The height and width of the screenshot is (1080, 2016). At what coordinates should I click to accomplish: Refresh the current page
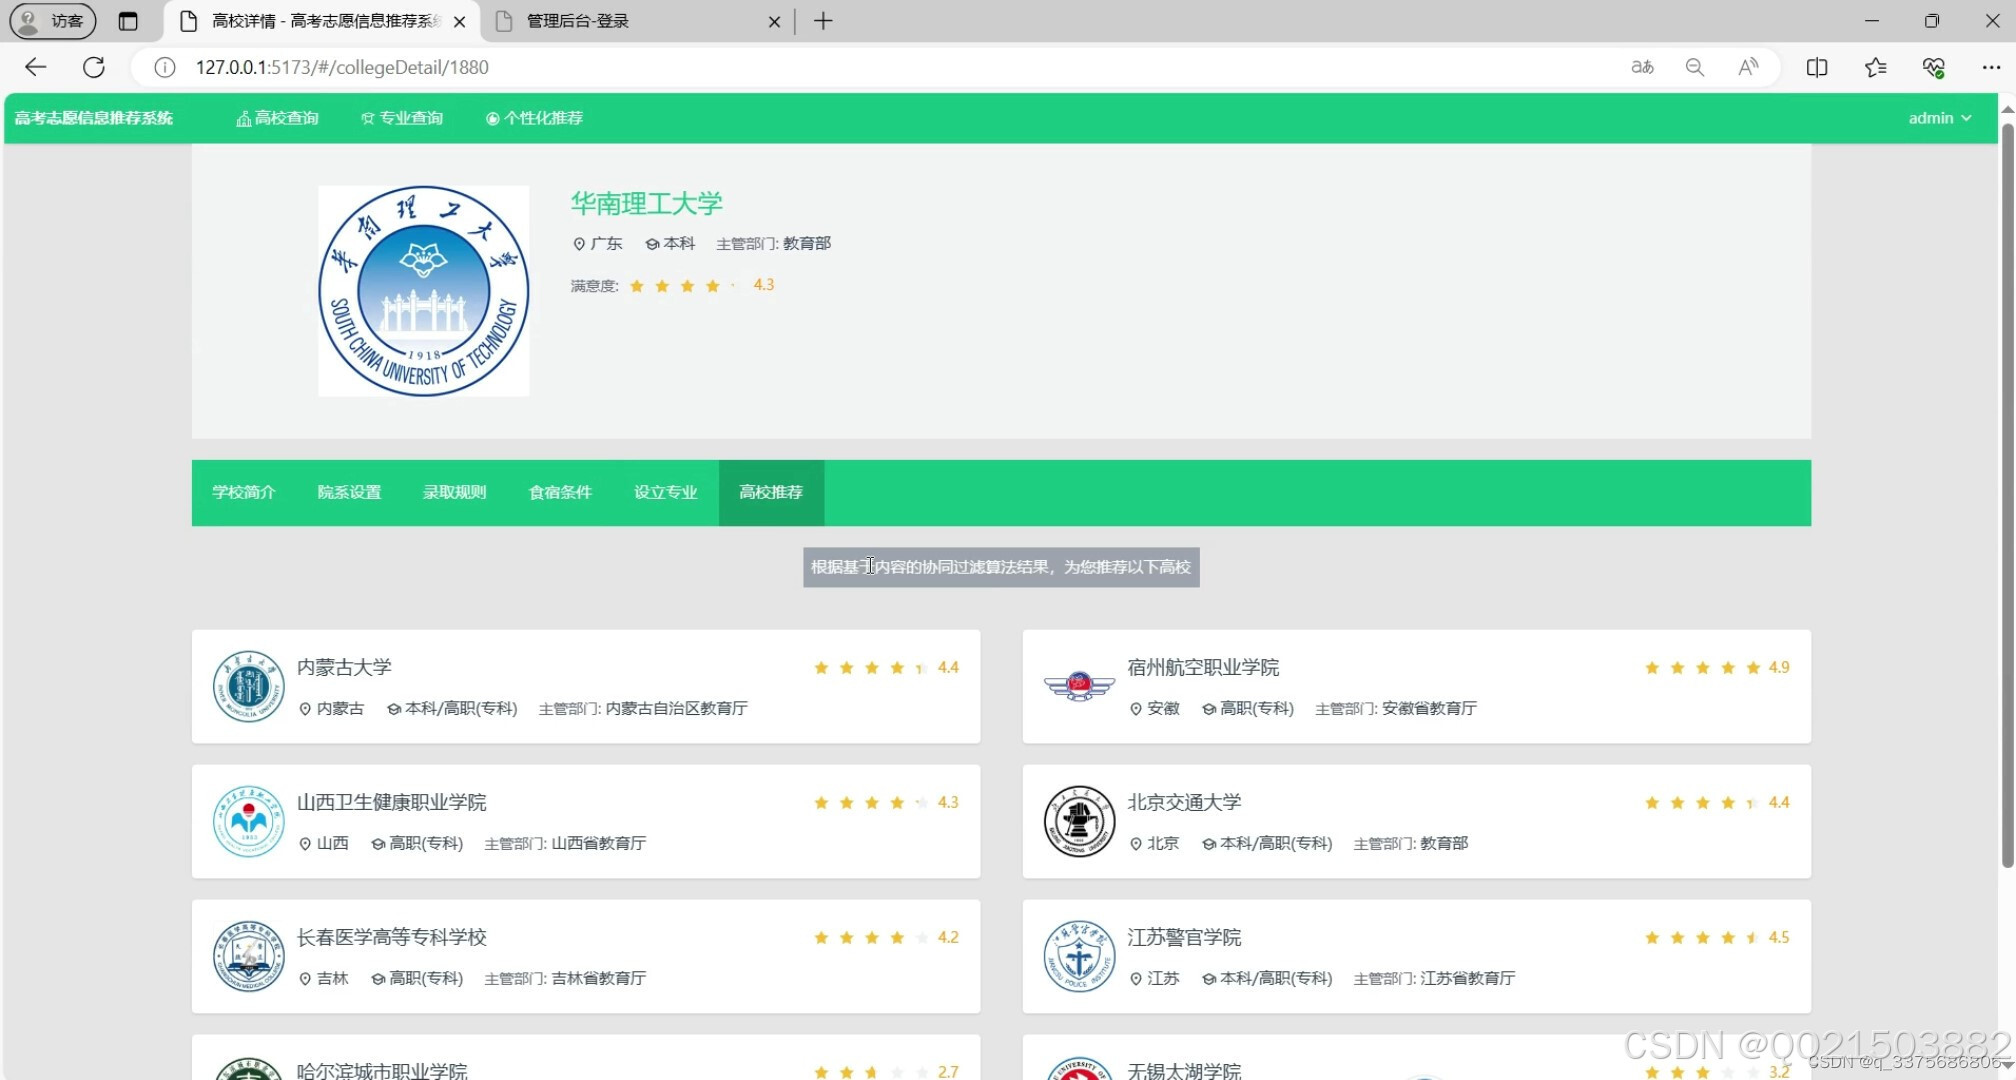click(94, 67)
